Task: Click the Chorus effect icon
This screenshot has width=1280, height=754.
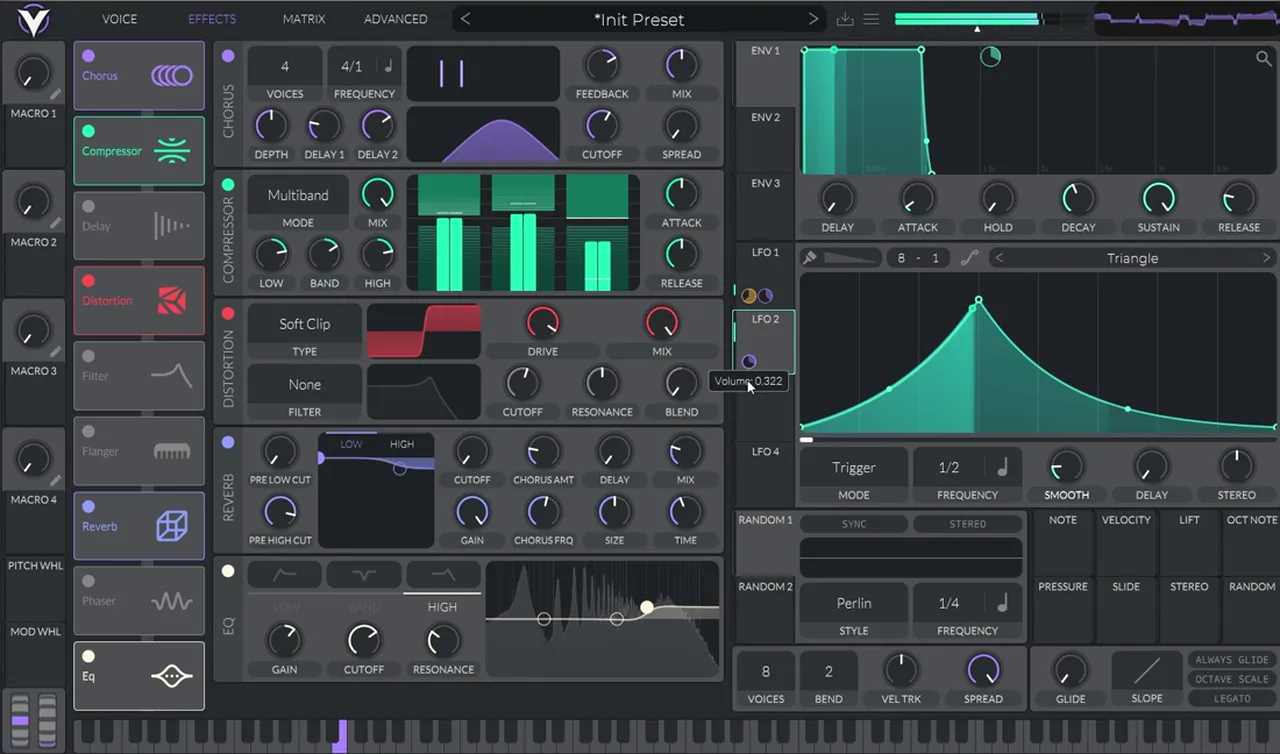Action: point(172,75)
